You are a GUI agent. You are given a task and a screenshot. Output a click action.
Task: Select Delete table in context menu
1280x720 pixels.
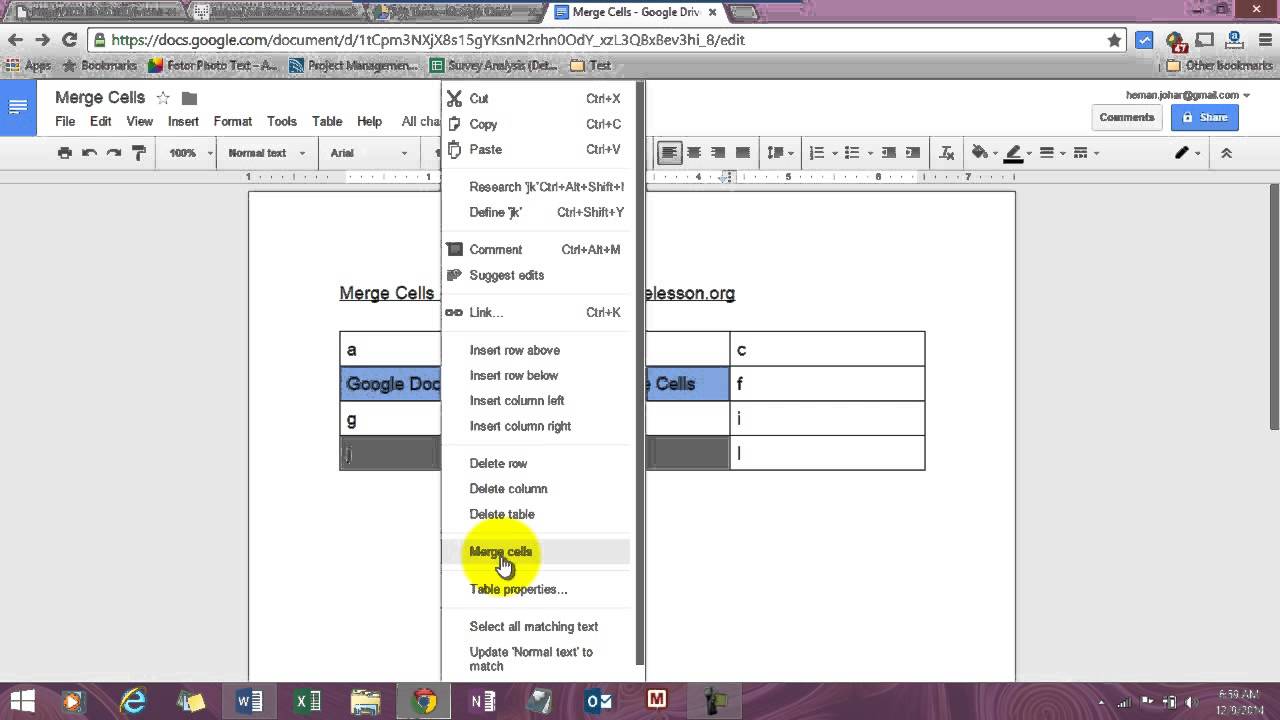[536, 514]
